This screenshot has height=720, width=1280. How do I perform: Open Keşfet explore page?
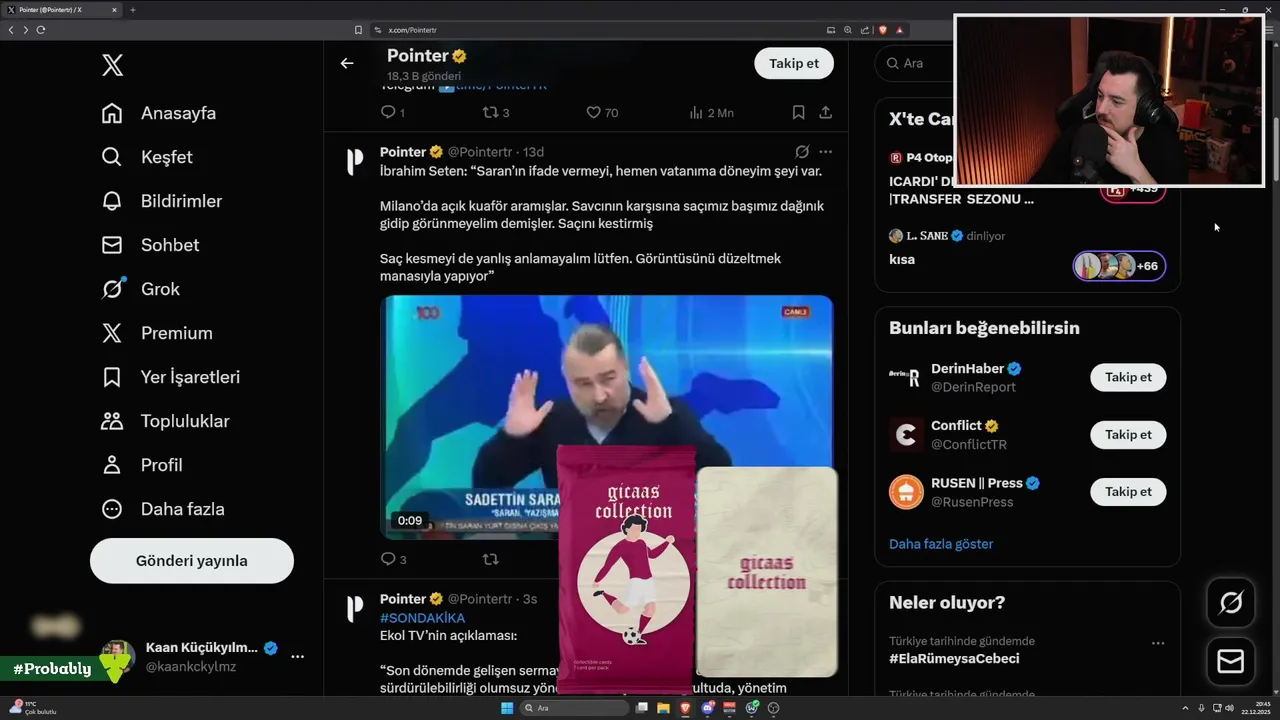pos(146,157)
